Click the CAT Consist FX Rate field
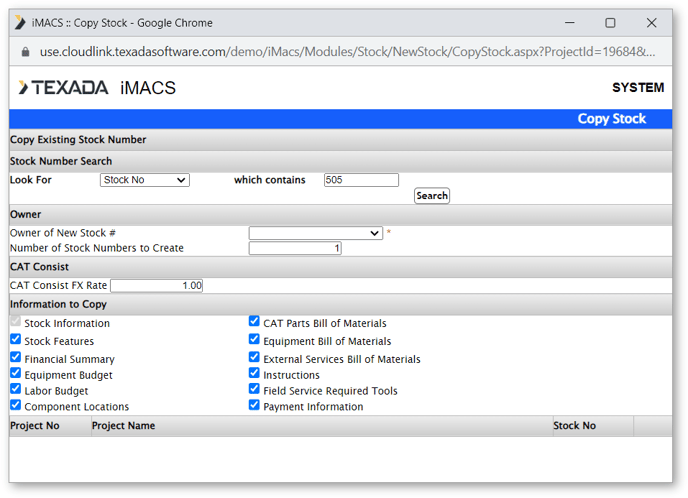Screen dimensions: 688x498 point(157,286)
